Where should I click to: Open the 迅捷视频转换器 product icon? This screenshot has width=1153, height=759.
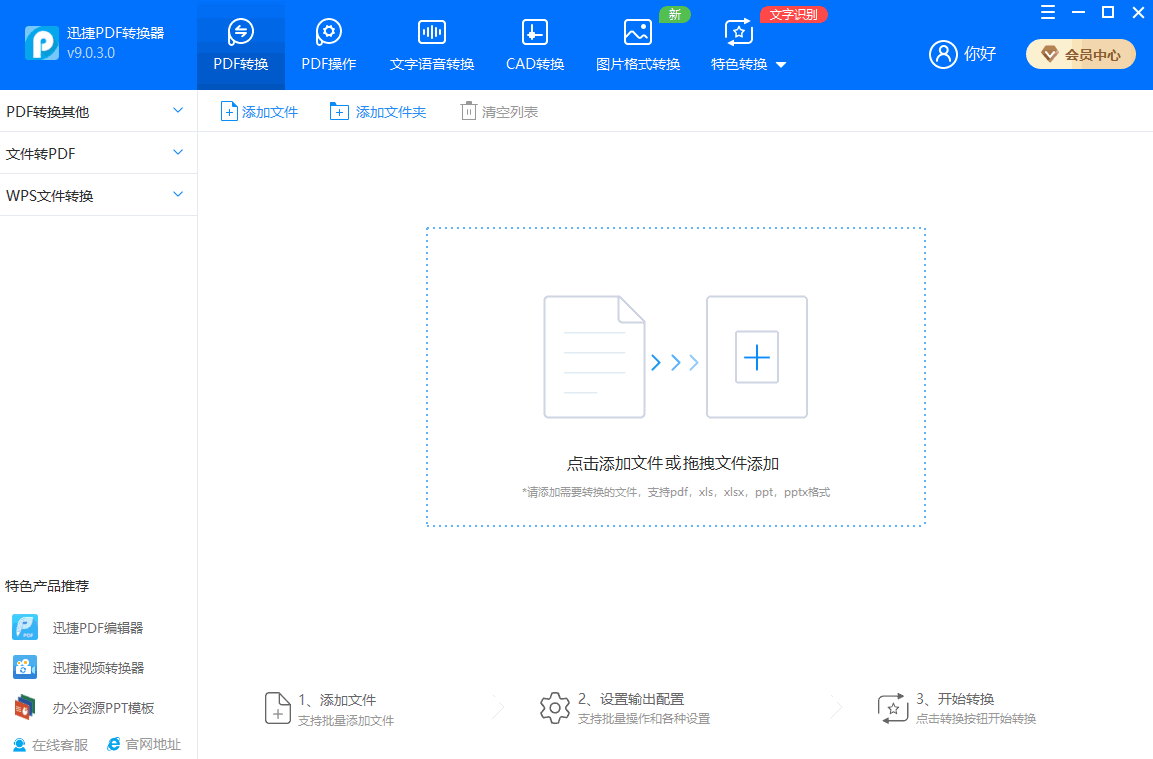pyautogui.click(x=25, y=668)
